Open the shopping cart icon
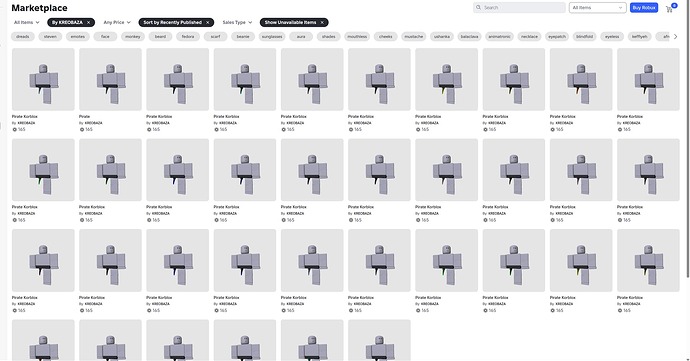This screenshot has height=361, width=690. coord(670,8)
